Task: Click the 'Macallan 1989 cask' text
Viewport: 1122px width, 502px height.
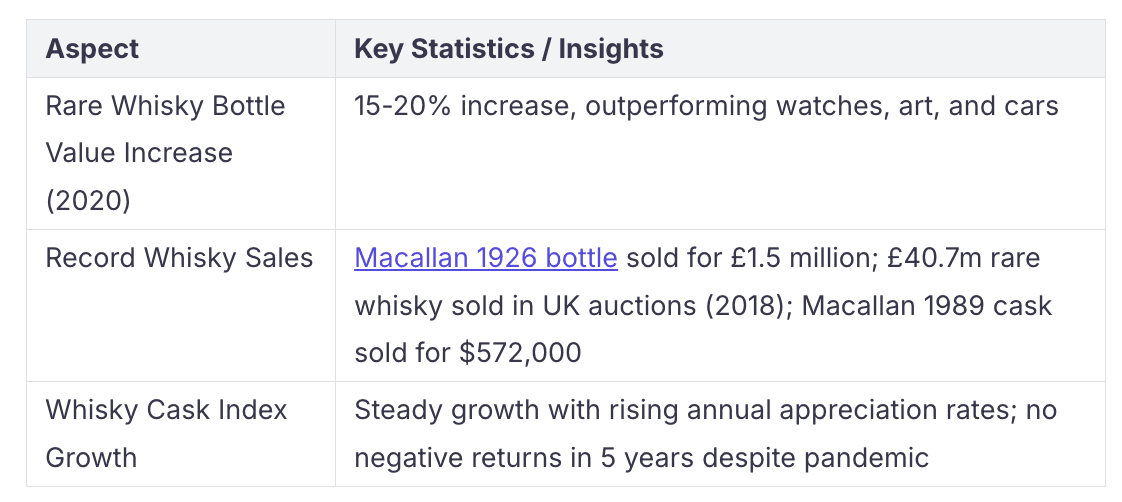Action: coord(927,305)
